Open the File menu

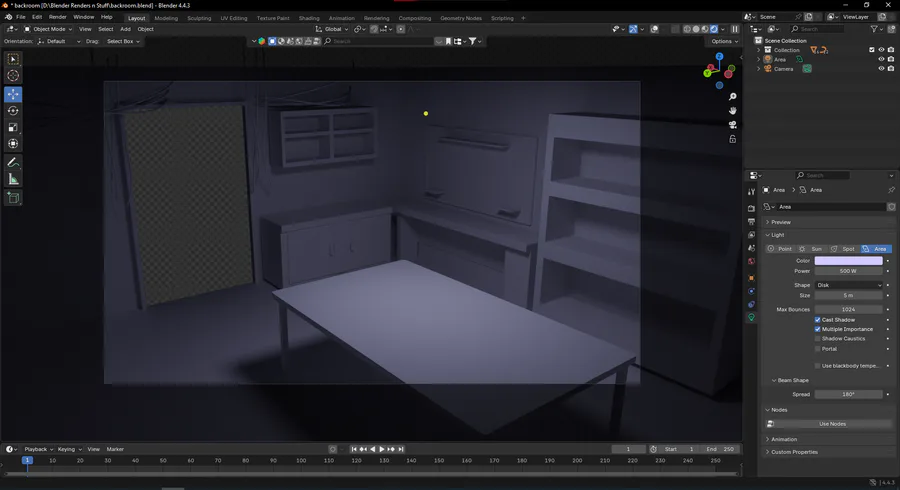[x=21, y=17]
